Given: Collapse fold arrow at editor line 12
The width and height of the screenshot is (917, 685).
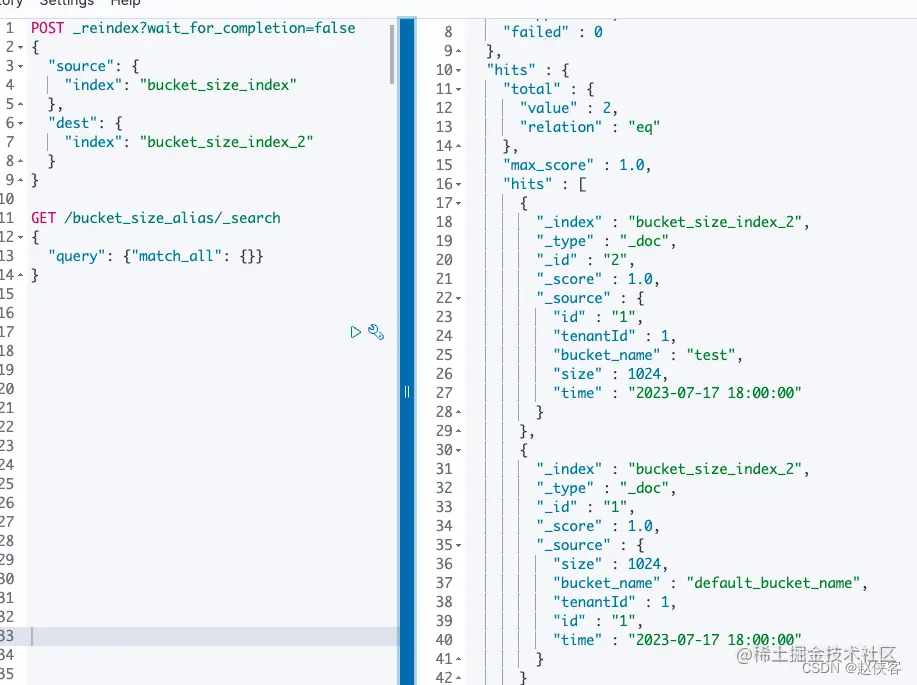Looking at the screenshot, I should point(20,237).
